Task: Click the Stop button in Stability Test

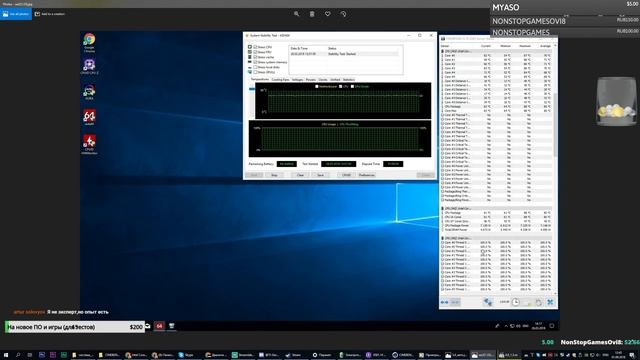Action: [x=274, y=175]
